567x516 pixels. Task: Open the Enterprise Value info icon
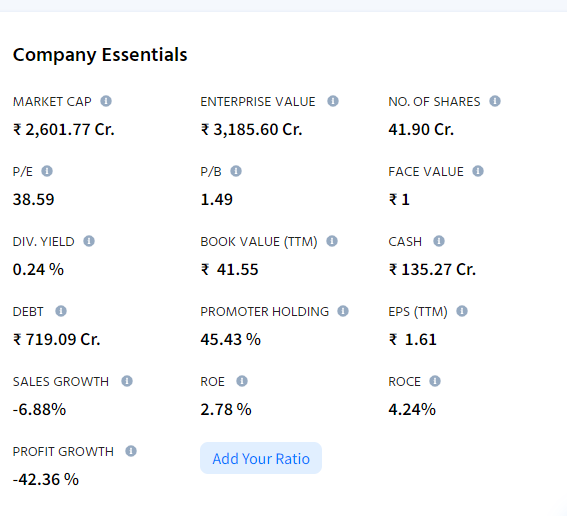[x=333, y=101]
